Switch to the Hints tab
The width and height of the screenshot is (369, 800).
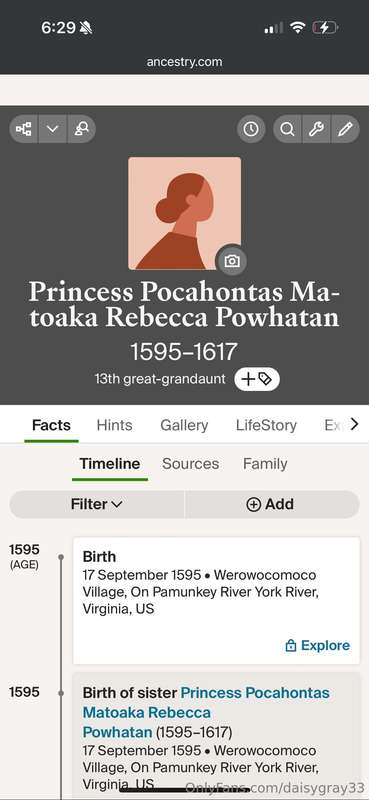(114, 426)
